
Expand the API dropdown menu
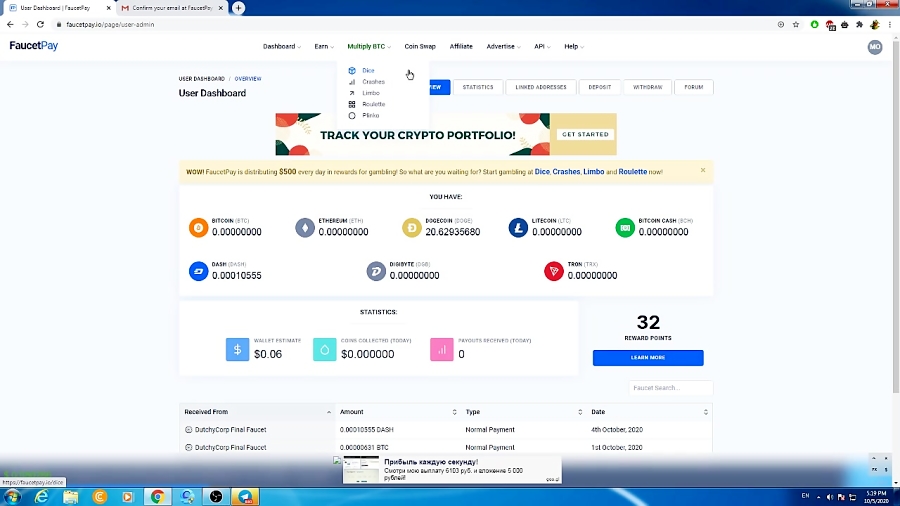(x=542, y=46)
